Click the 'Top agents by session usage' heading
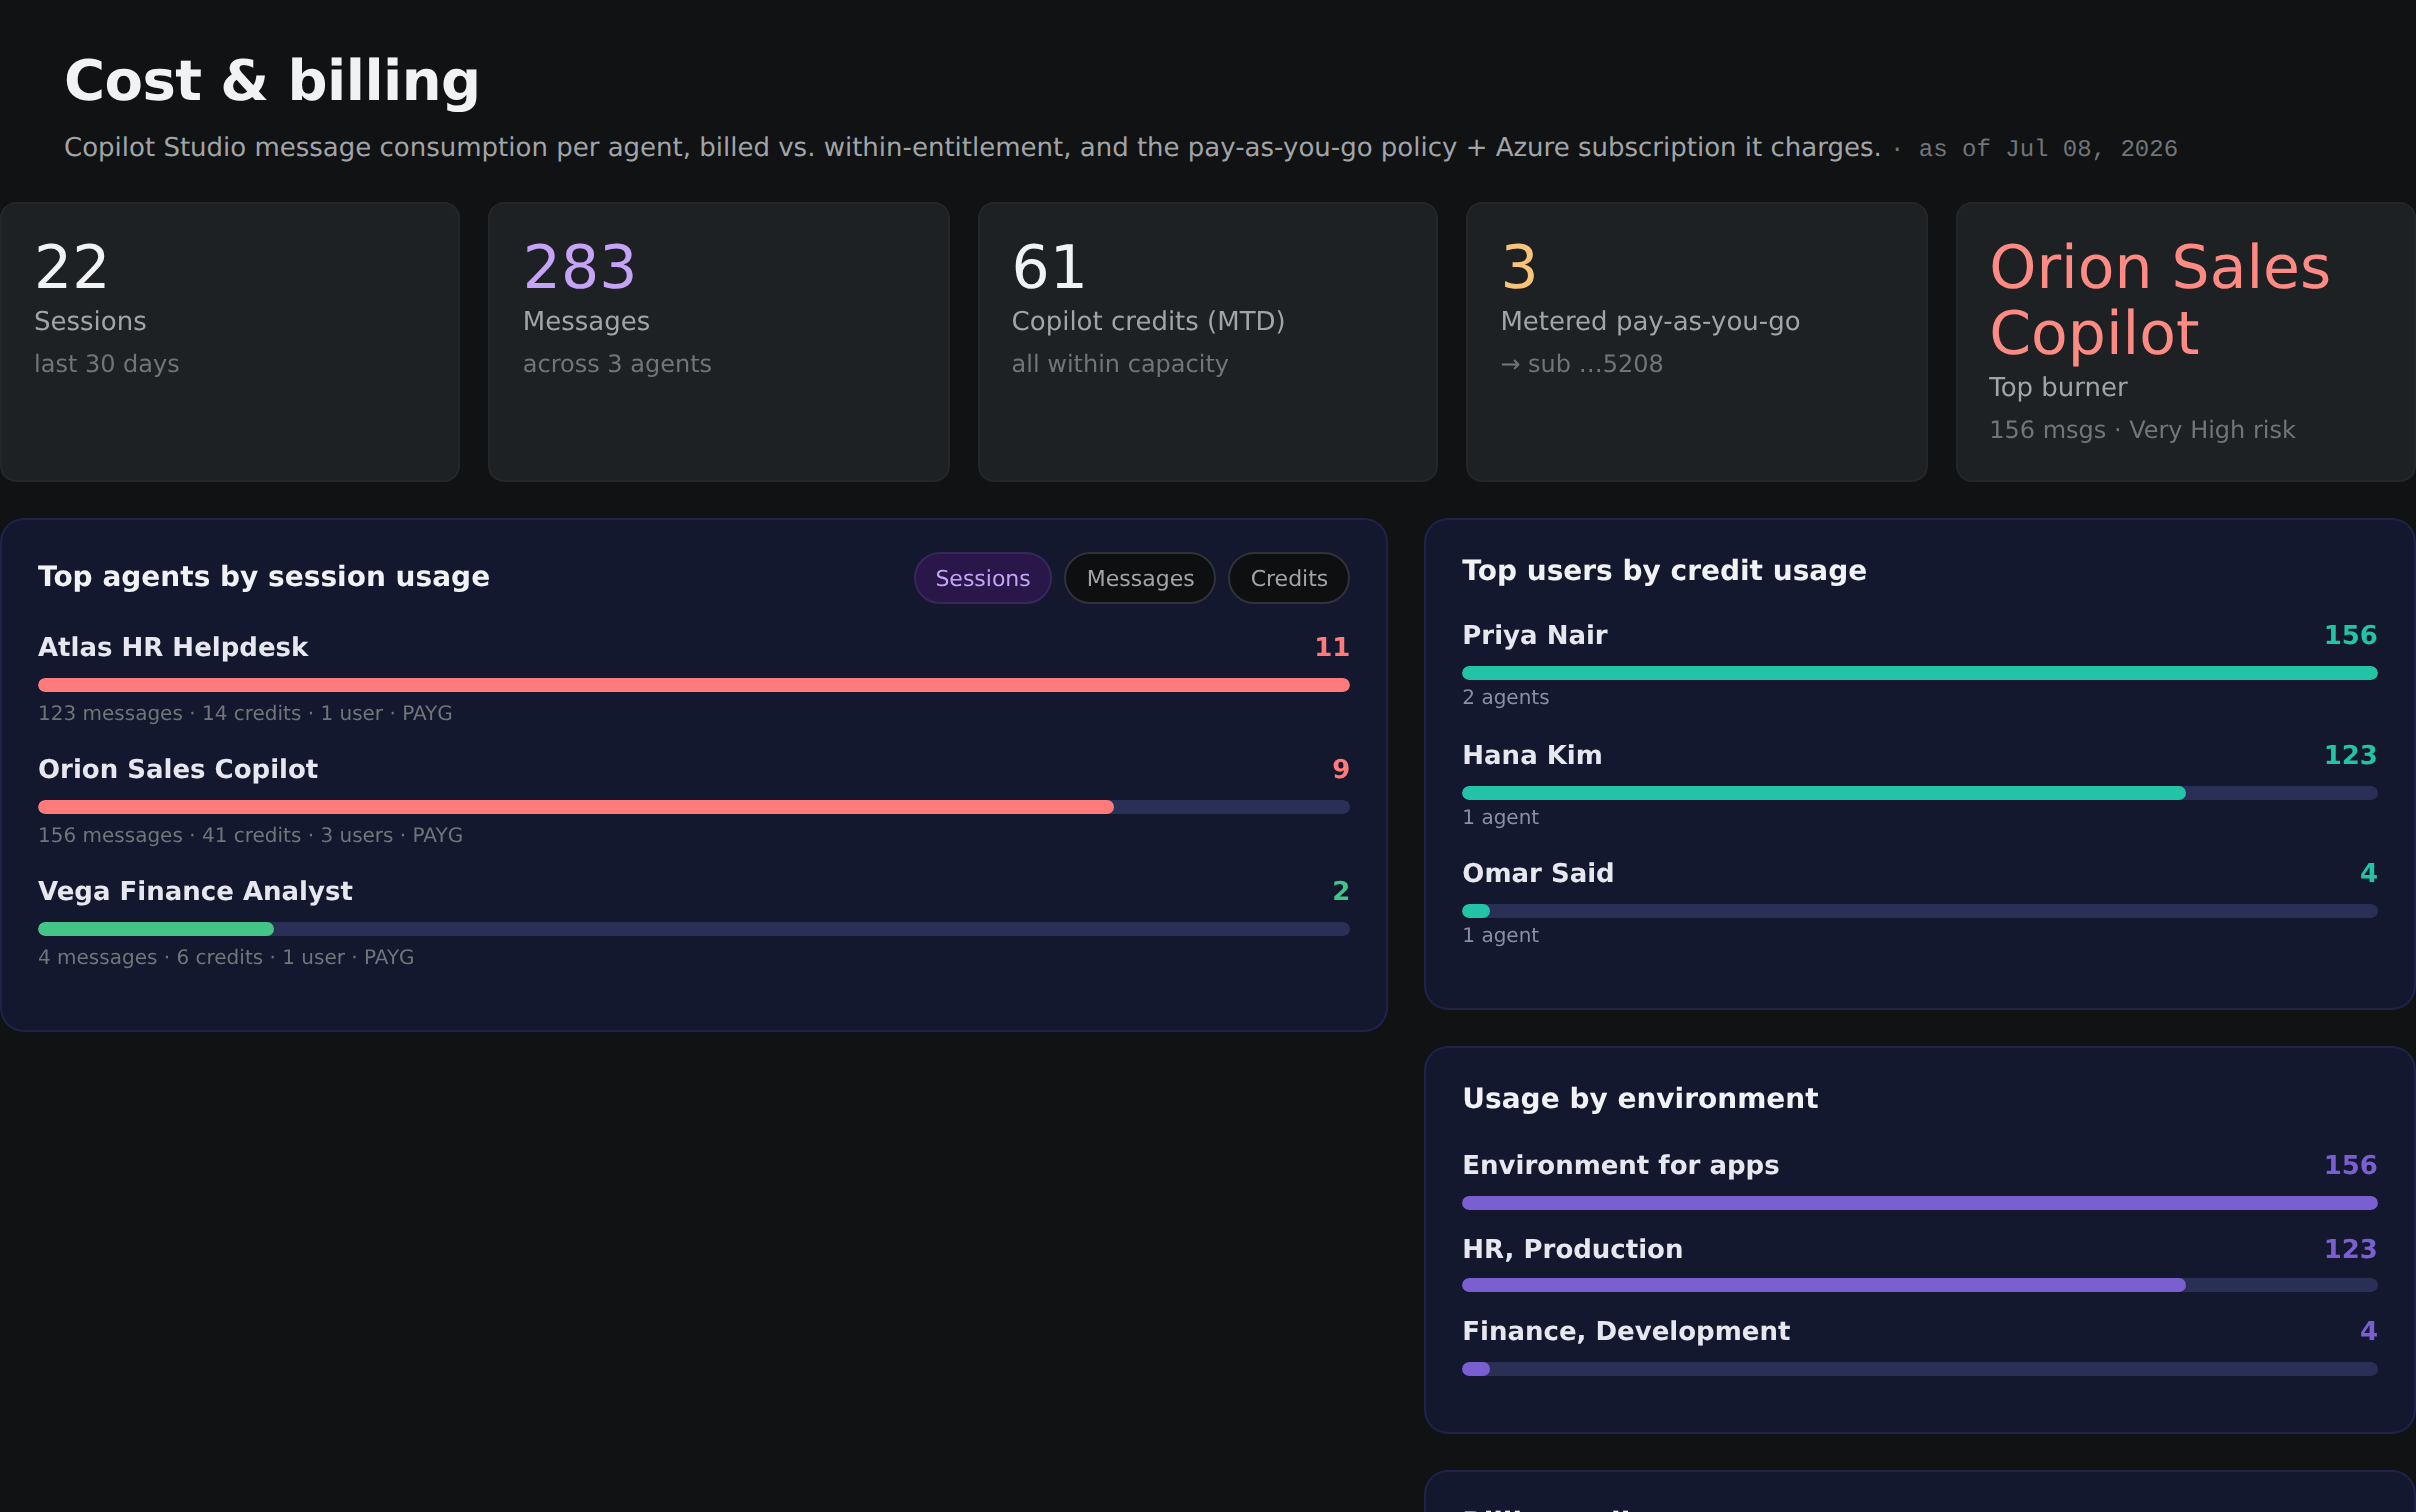2416x1512 pixels. (x=264, y=576)
